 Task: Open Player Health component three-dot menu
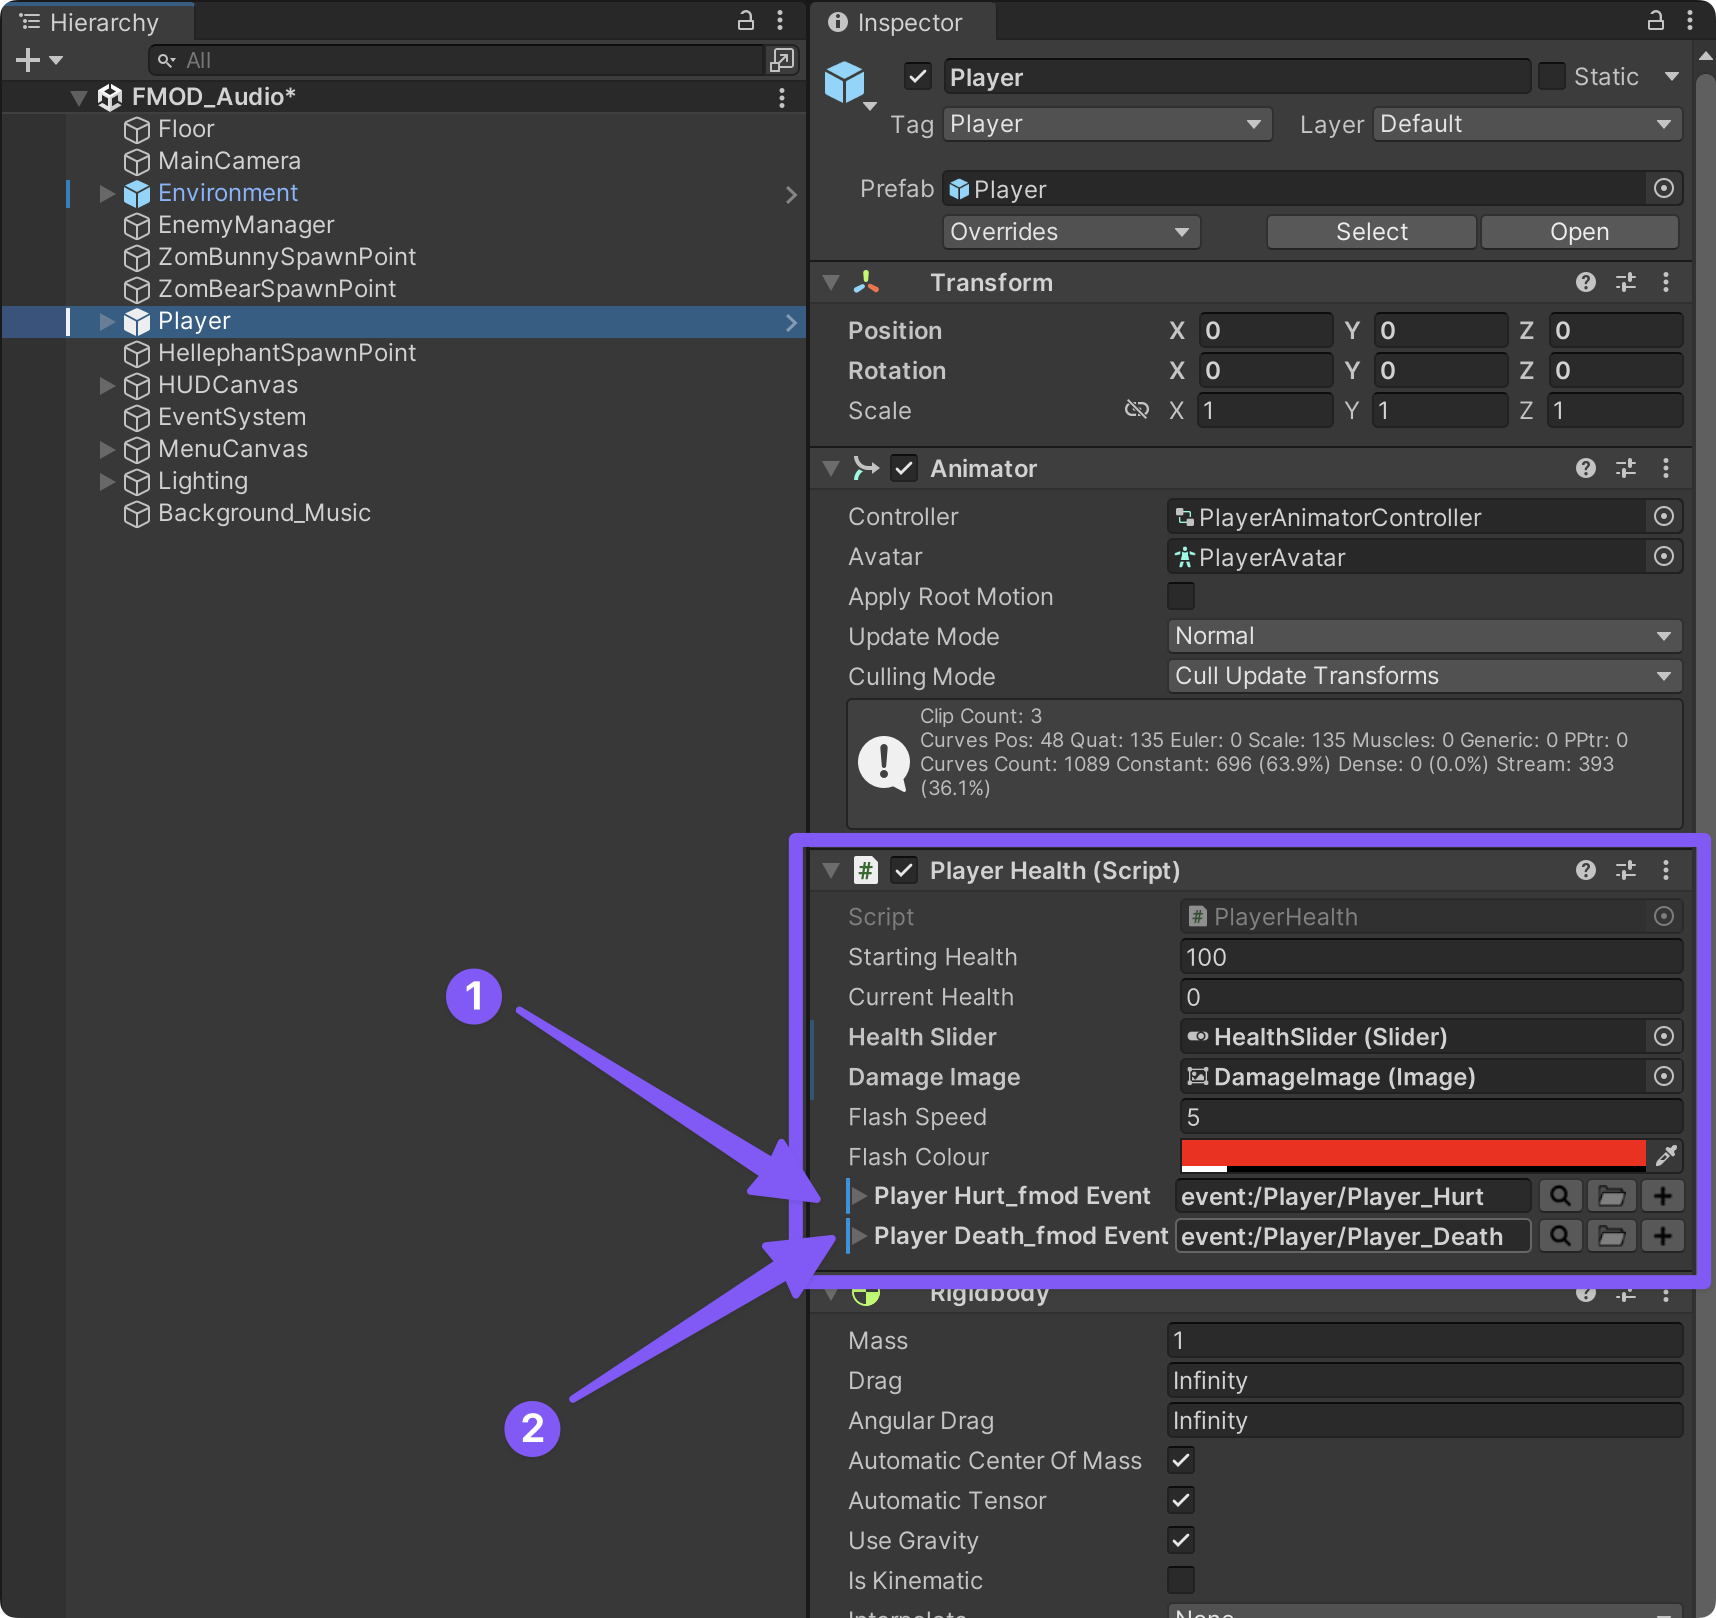(x=1665, y=870)
